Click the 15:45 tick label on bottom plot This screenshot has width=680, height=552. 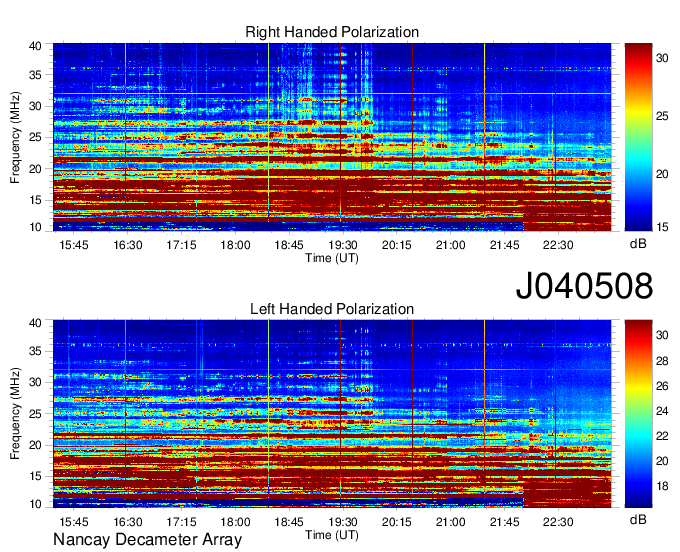(74, 522)
